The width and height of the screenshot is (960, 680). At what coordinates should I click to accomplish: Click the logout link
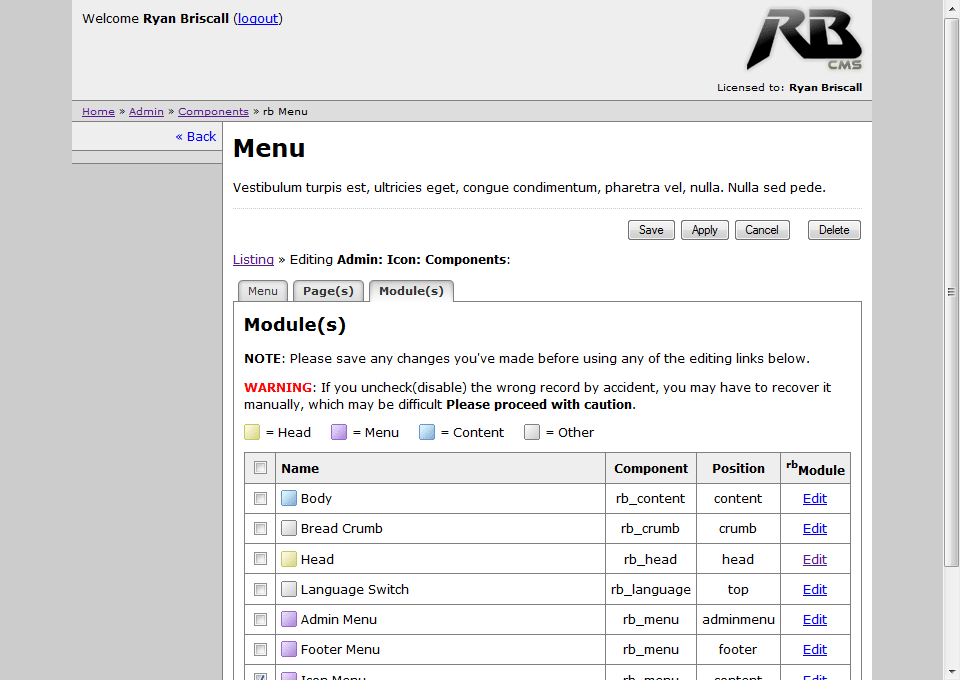coord(258,18)
